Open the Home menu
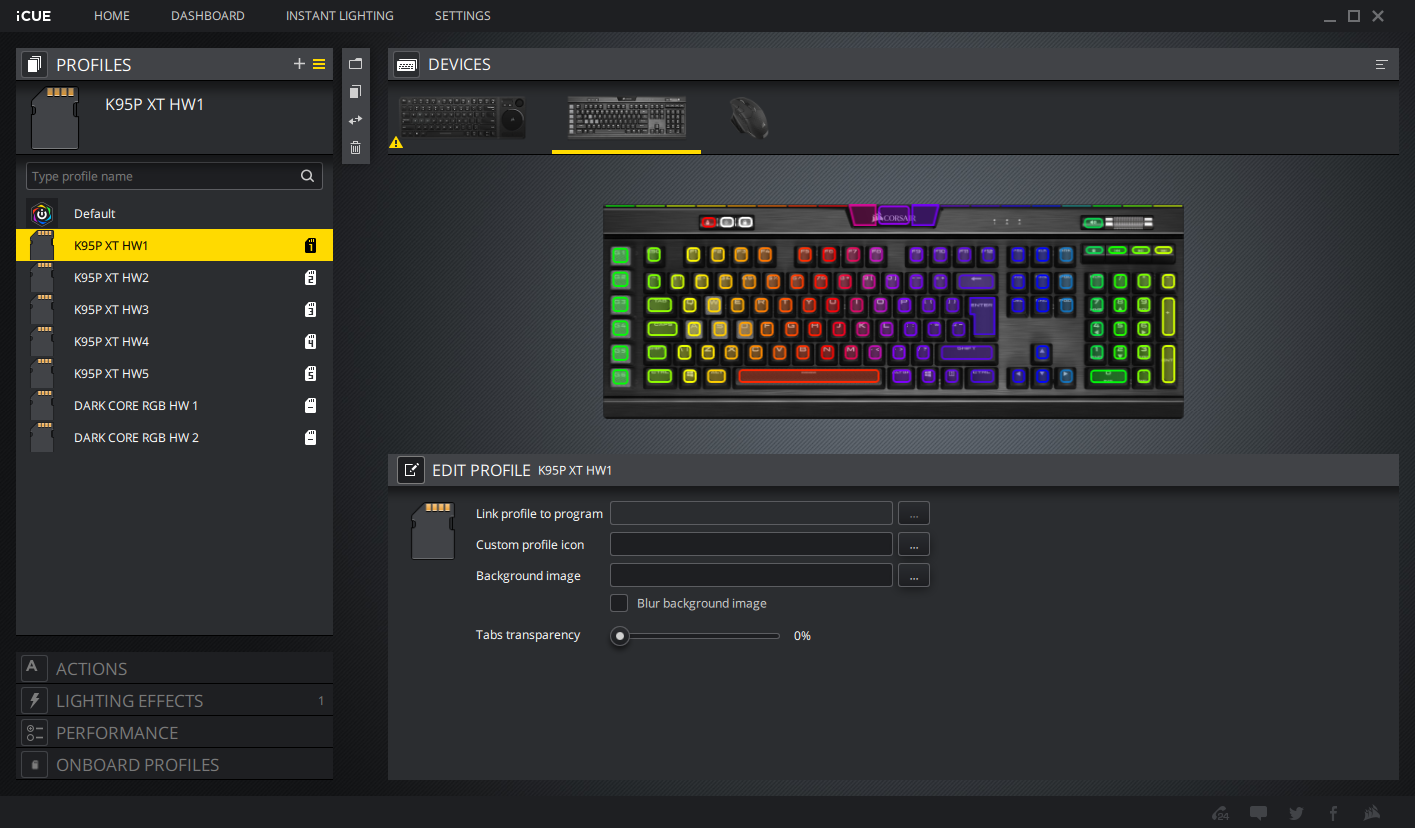The height and width of the screenshot is (828, 1415). pos(112,16)
